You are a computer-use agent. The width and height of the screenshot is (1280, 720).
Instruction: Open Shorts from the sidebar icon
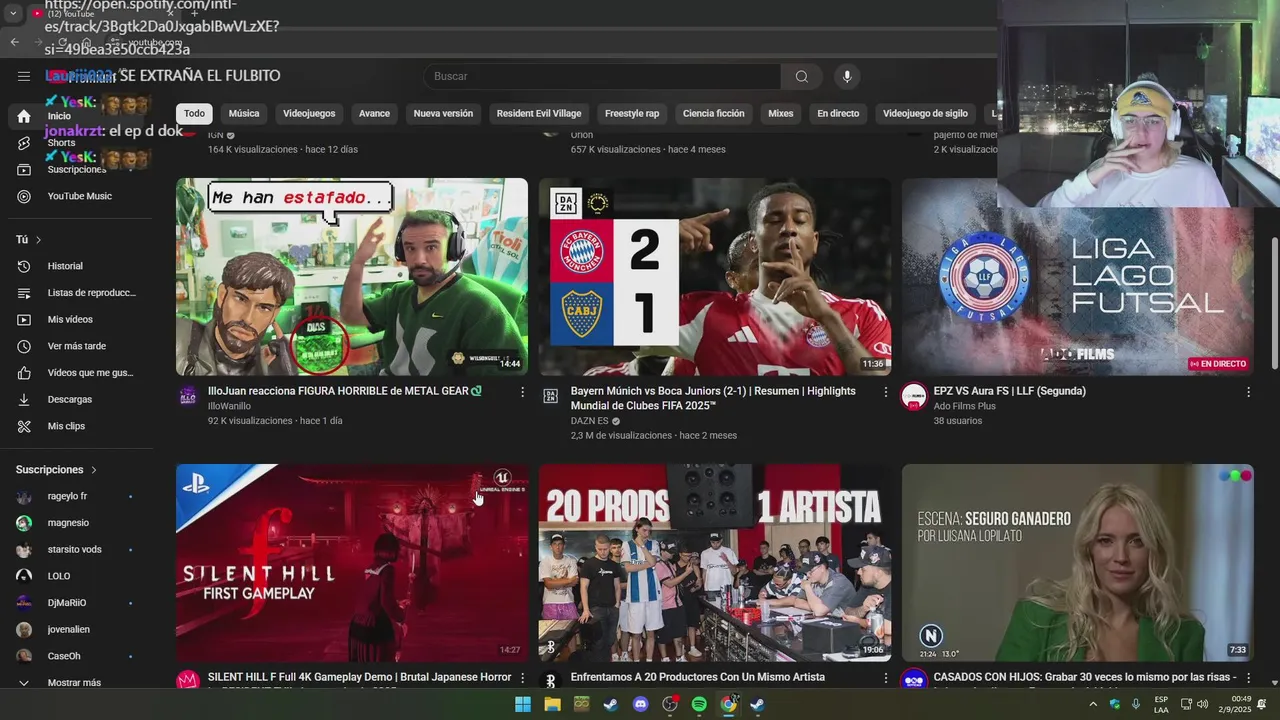coord(24,143)
